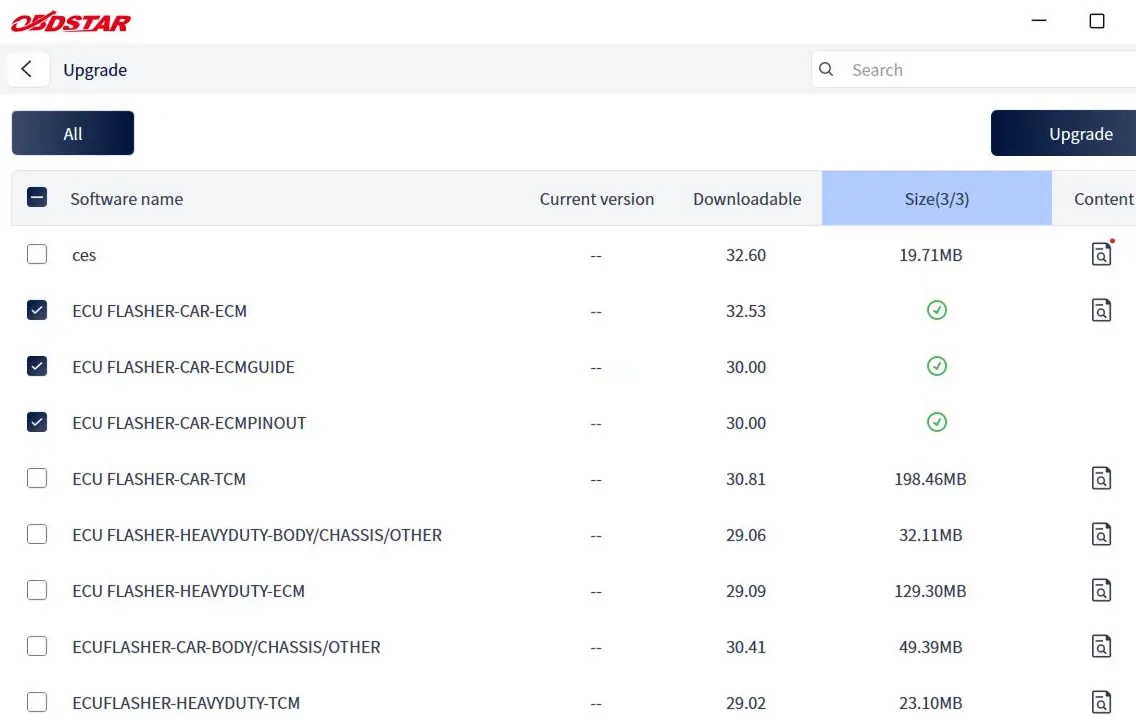Select ECU FLASHER-CAR-ECMGUIDE name text
The height and width of the screenshot is (720, 1136).
(x=183, y=367)
